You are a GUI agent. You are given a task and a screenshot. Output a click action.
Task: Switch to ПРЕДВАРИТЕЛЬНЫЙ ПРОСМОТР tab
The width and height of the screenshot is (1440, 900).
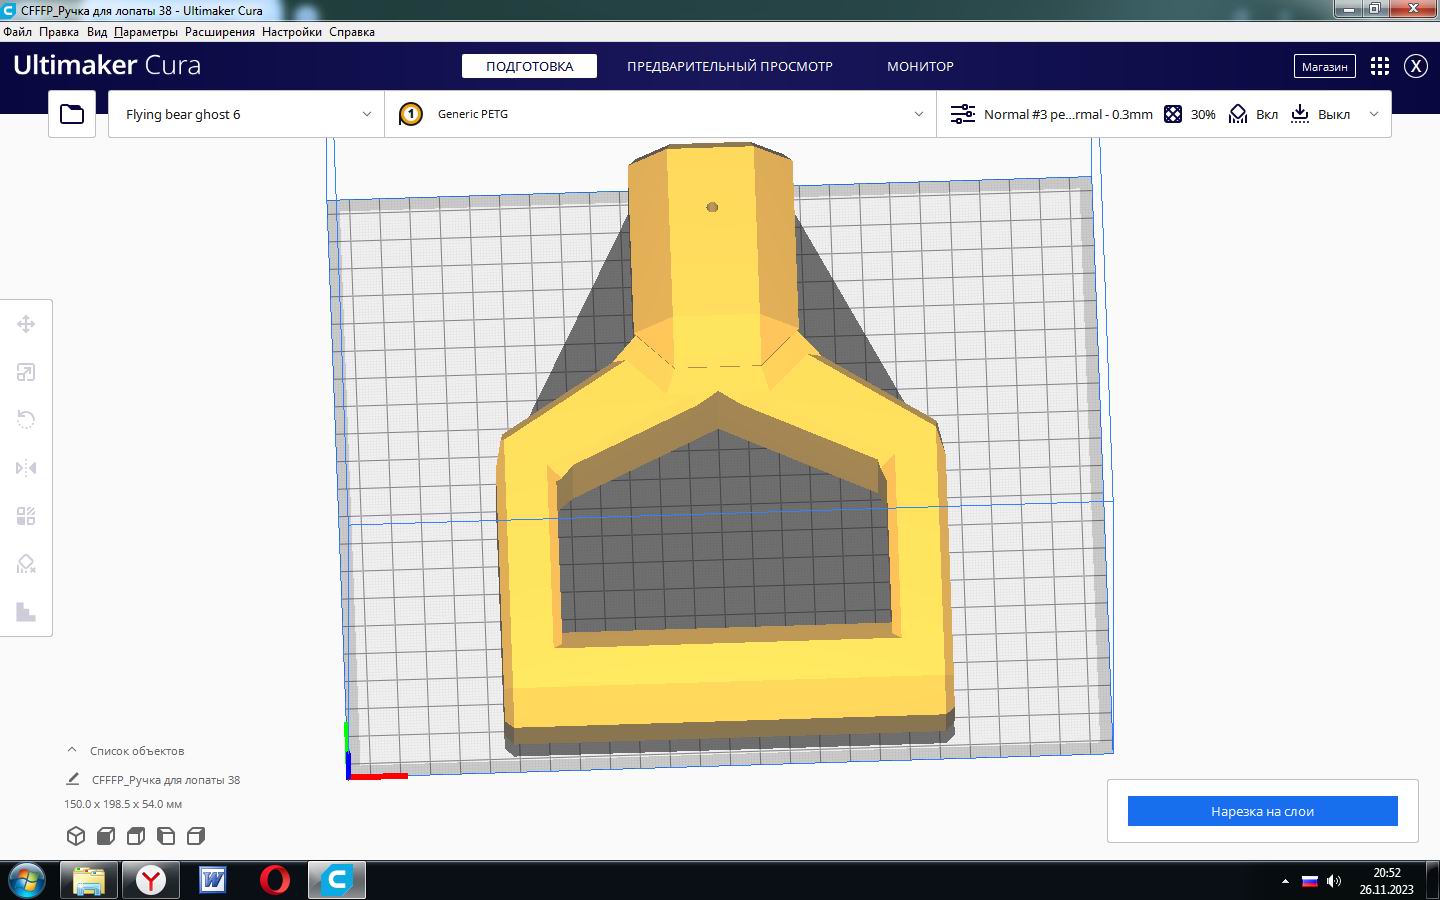coord(730,66)
